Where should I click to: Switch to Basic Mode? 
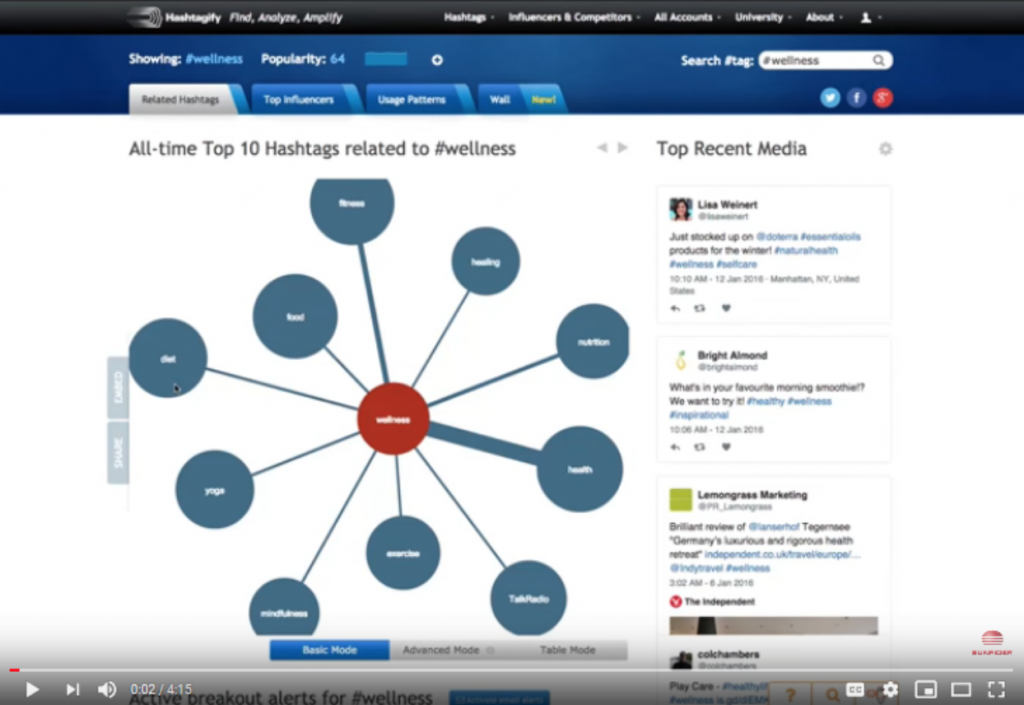pyautogui.click(x=330, y=650)
